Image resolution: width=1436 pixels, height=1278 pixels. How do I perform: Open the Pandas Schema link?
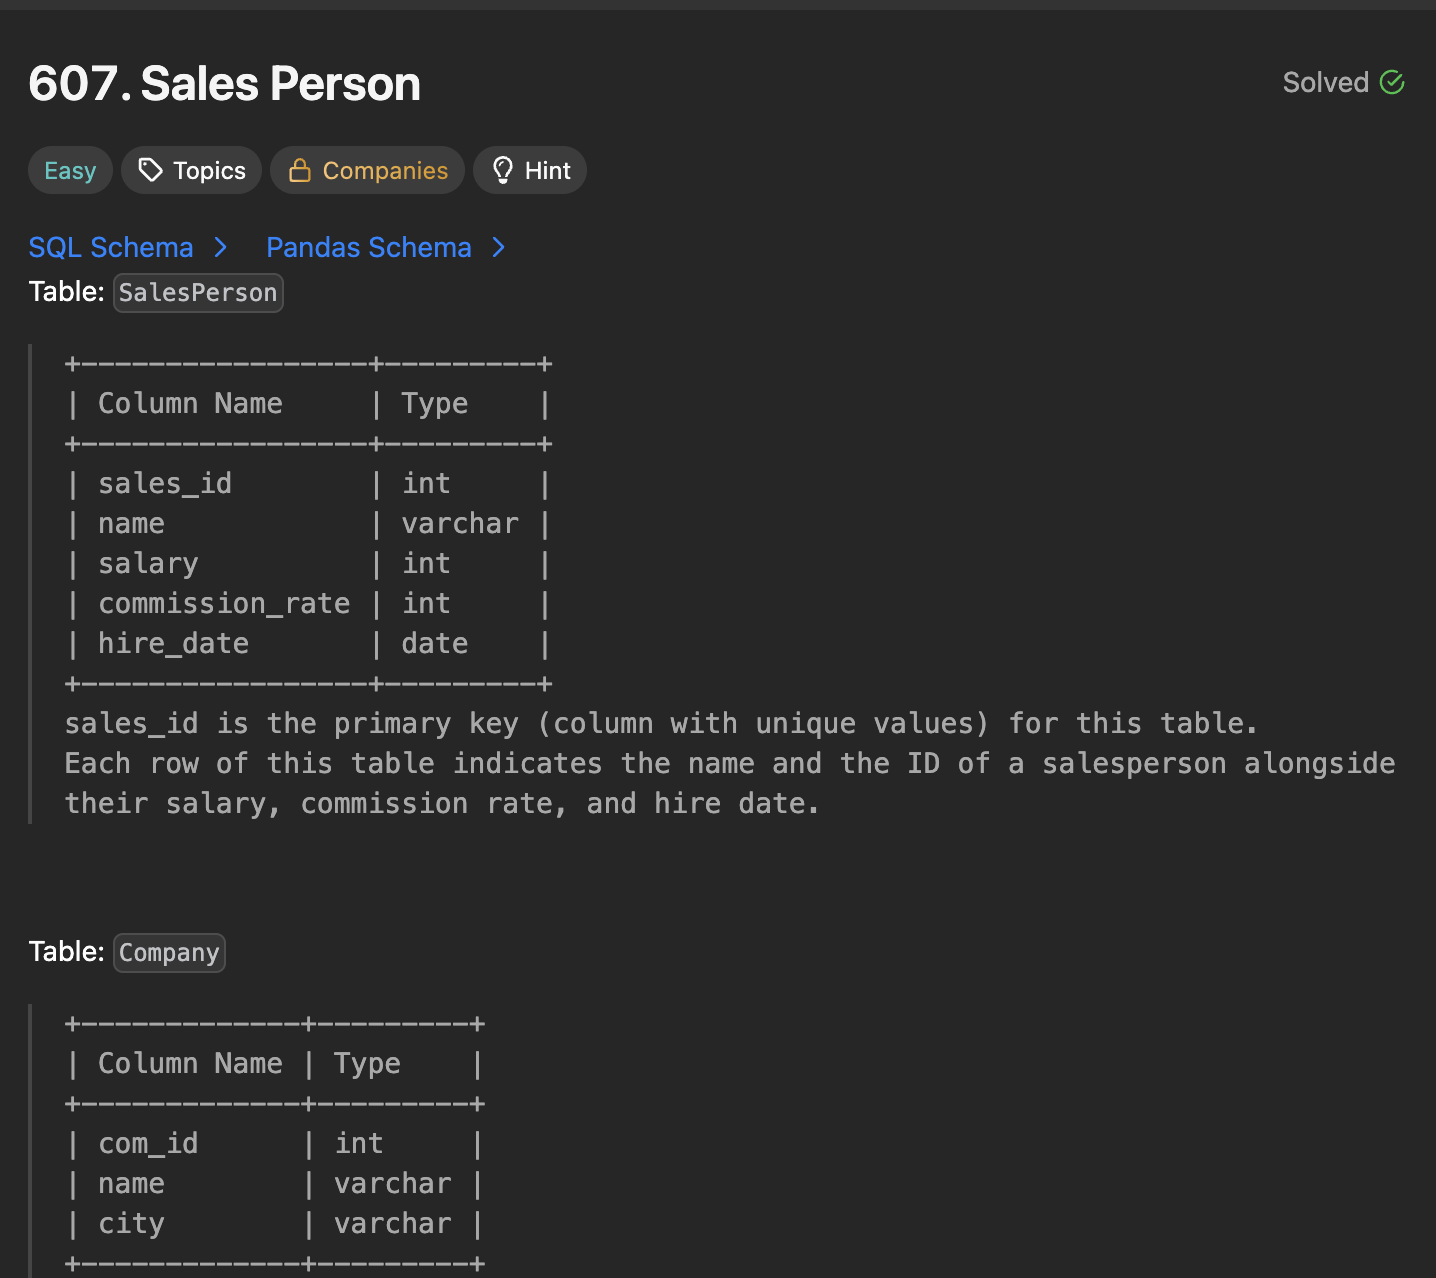368,247
